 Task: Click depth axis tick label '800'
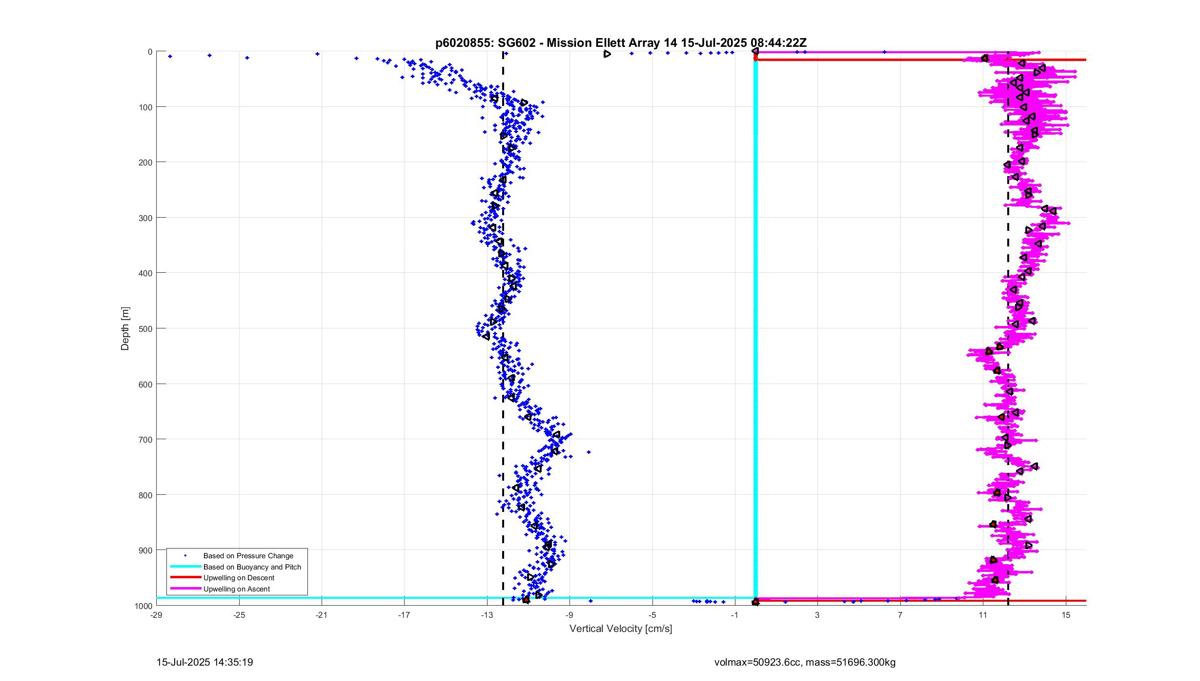pos(145,495)
